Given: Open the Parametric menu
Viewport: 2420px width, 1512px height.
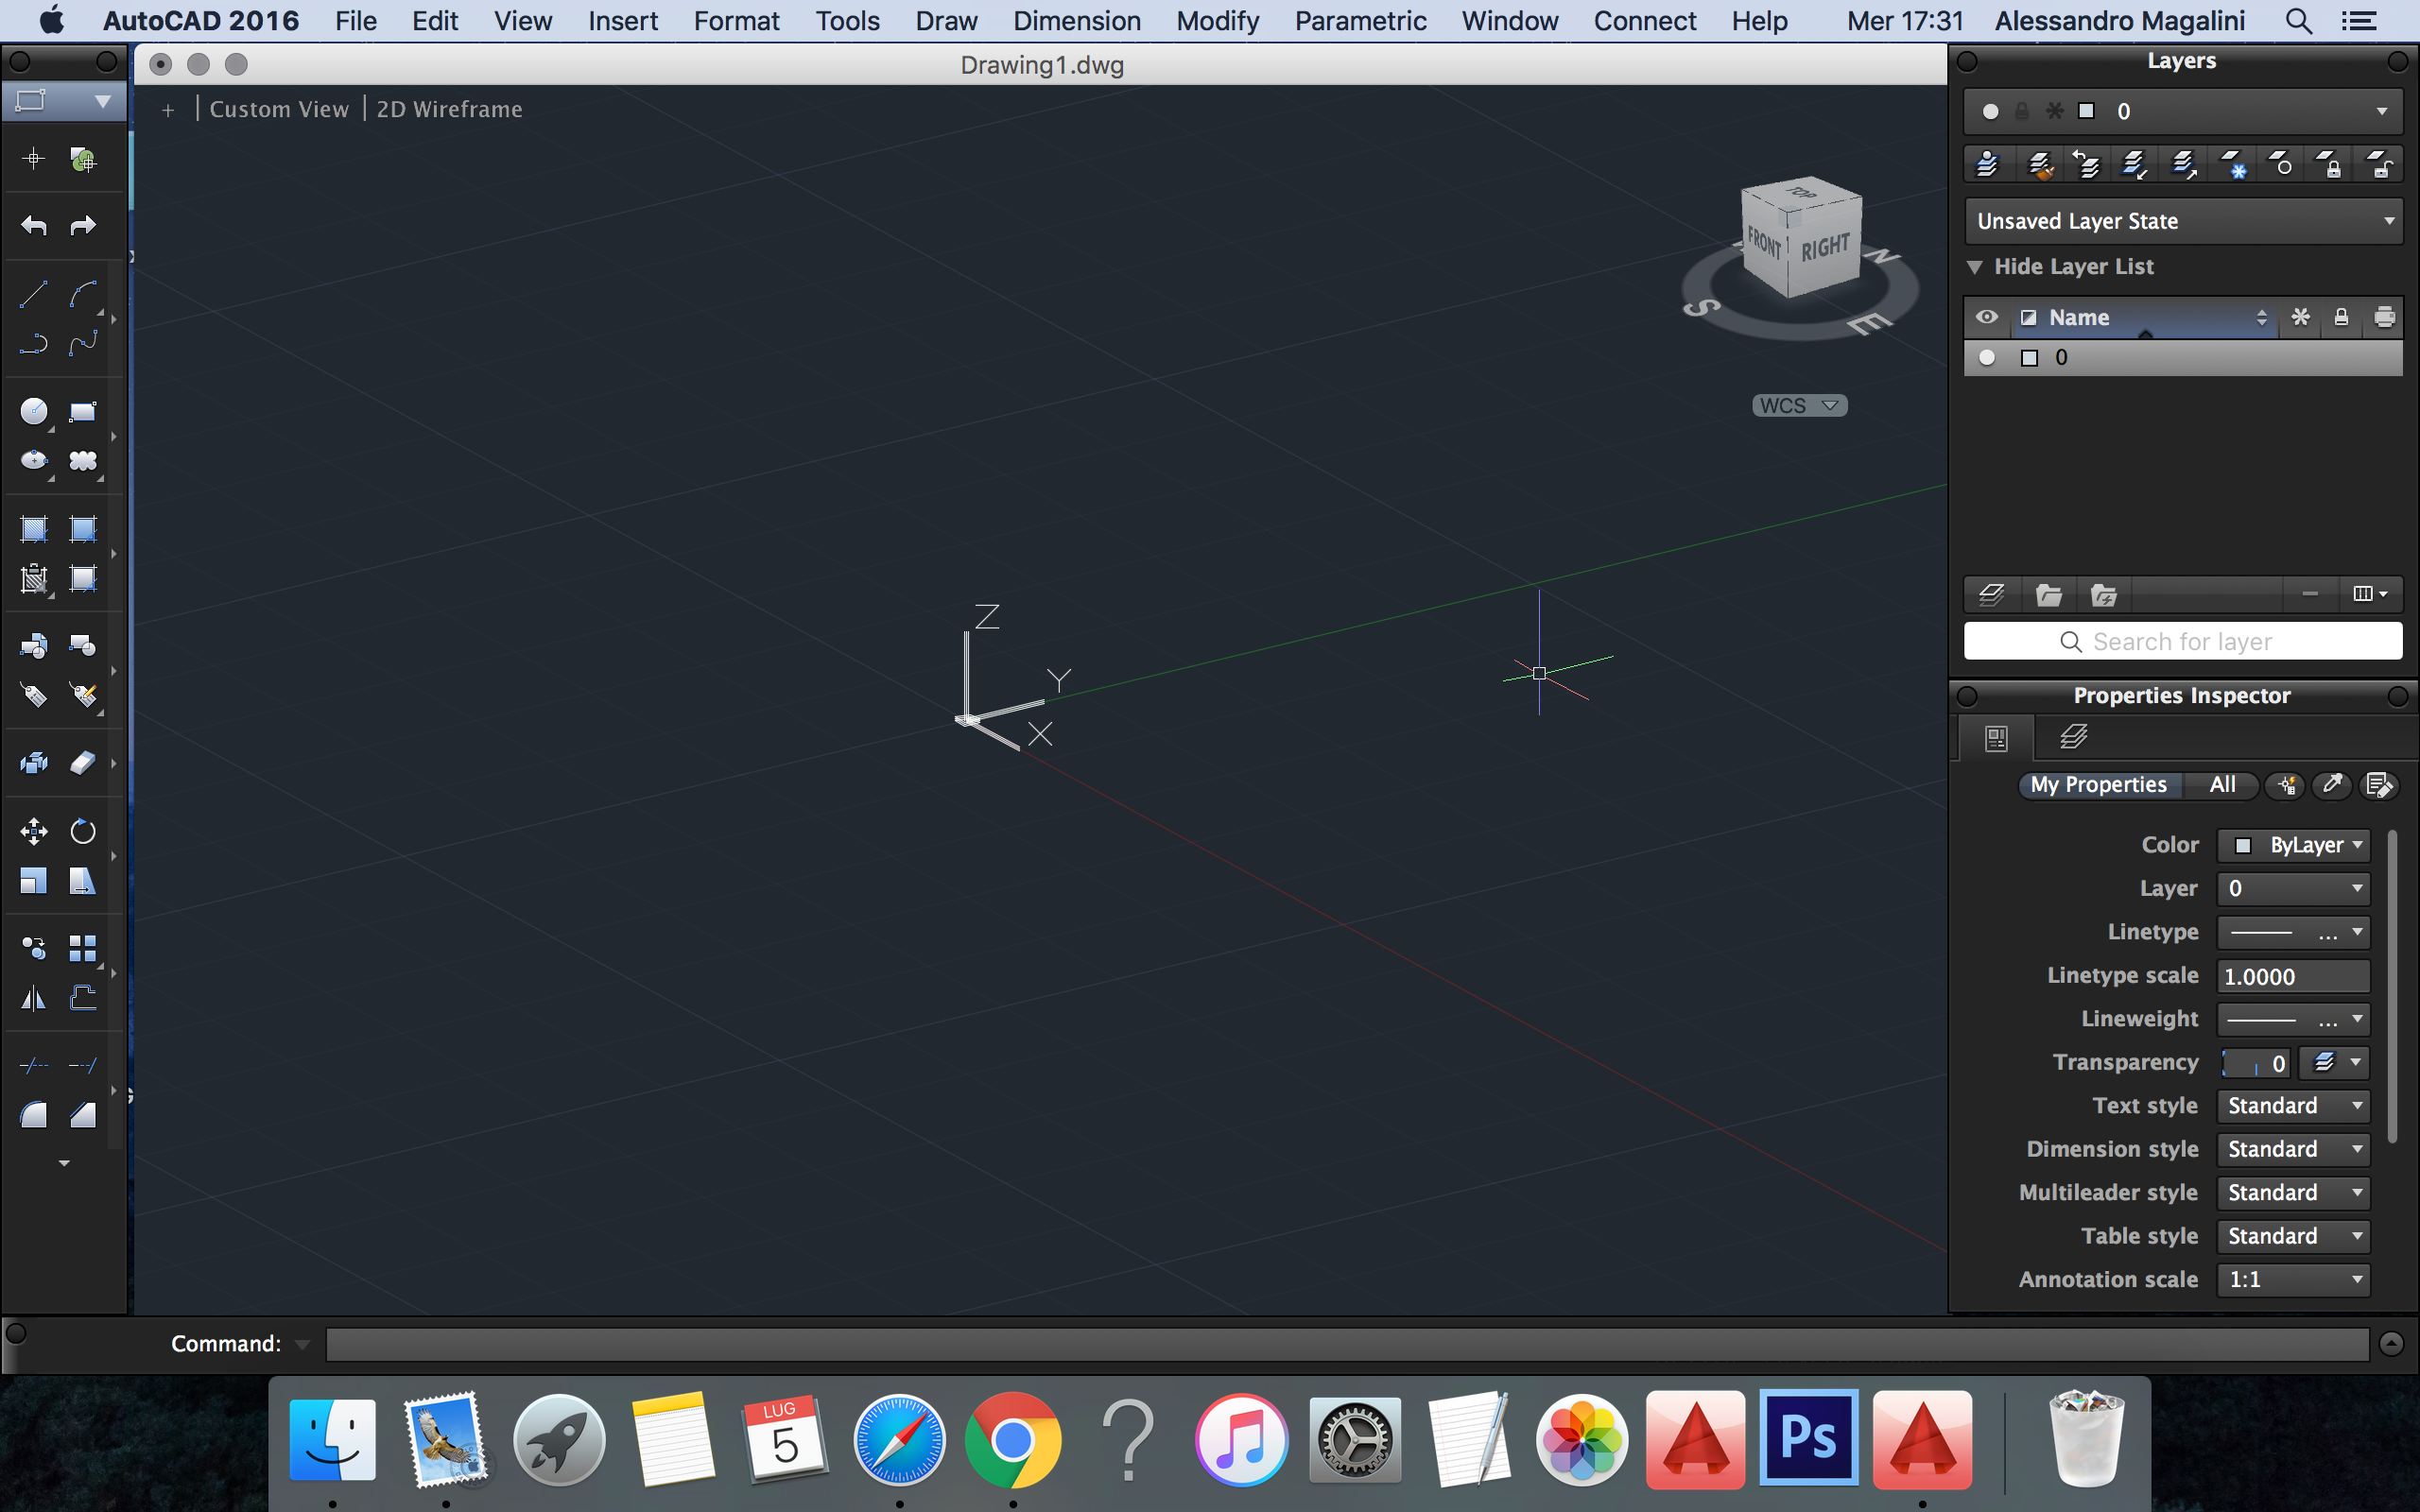Looking at the screenshot, I should tap(1360, 21).
